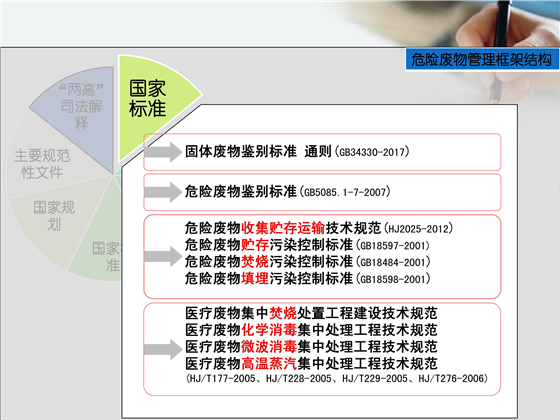Click gray arrow beside 危险废物鉴别标准
This screenshot has width=560, height=420.
[163, 192]
